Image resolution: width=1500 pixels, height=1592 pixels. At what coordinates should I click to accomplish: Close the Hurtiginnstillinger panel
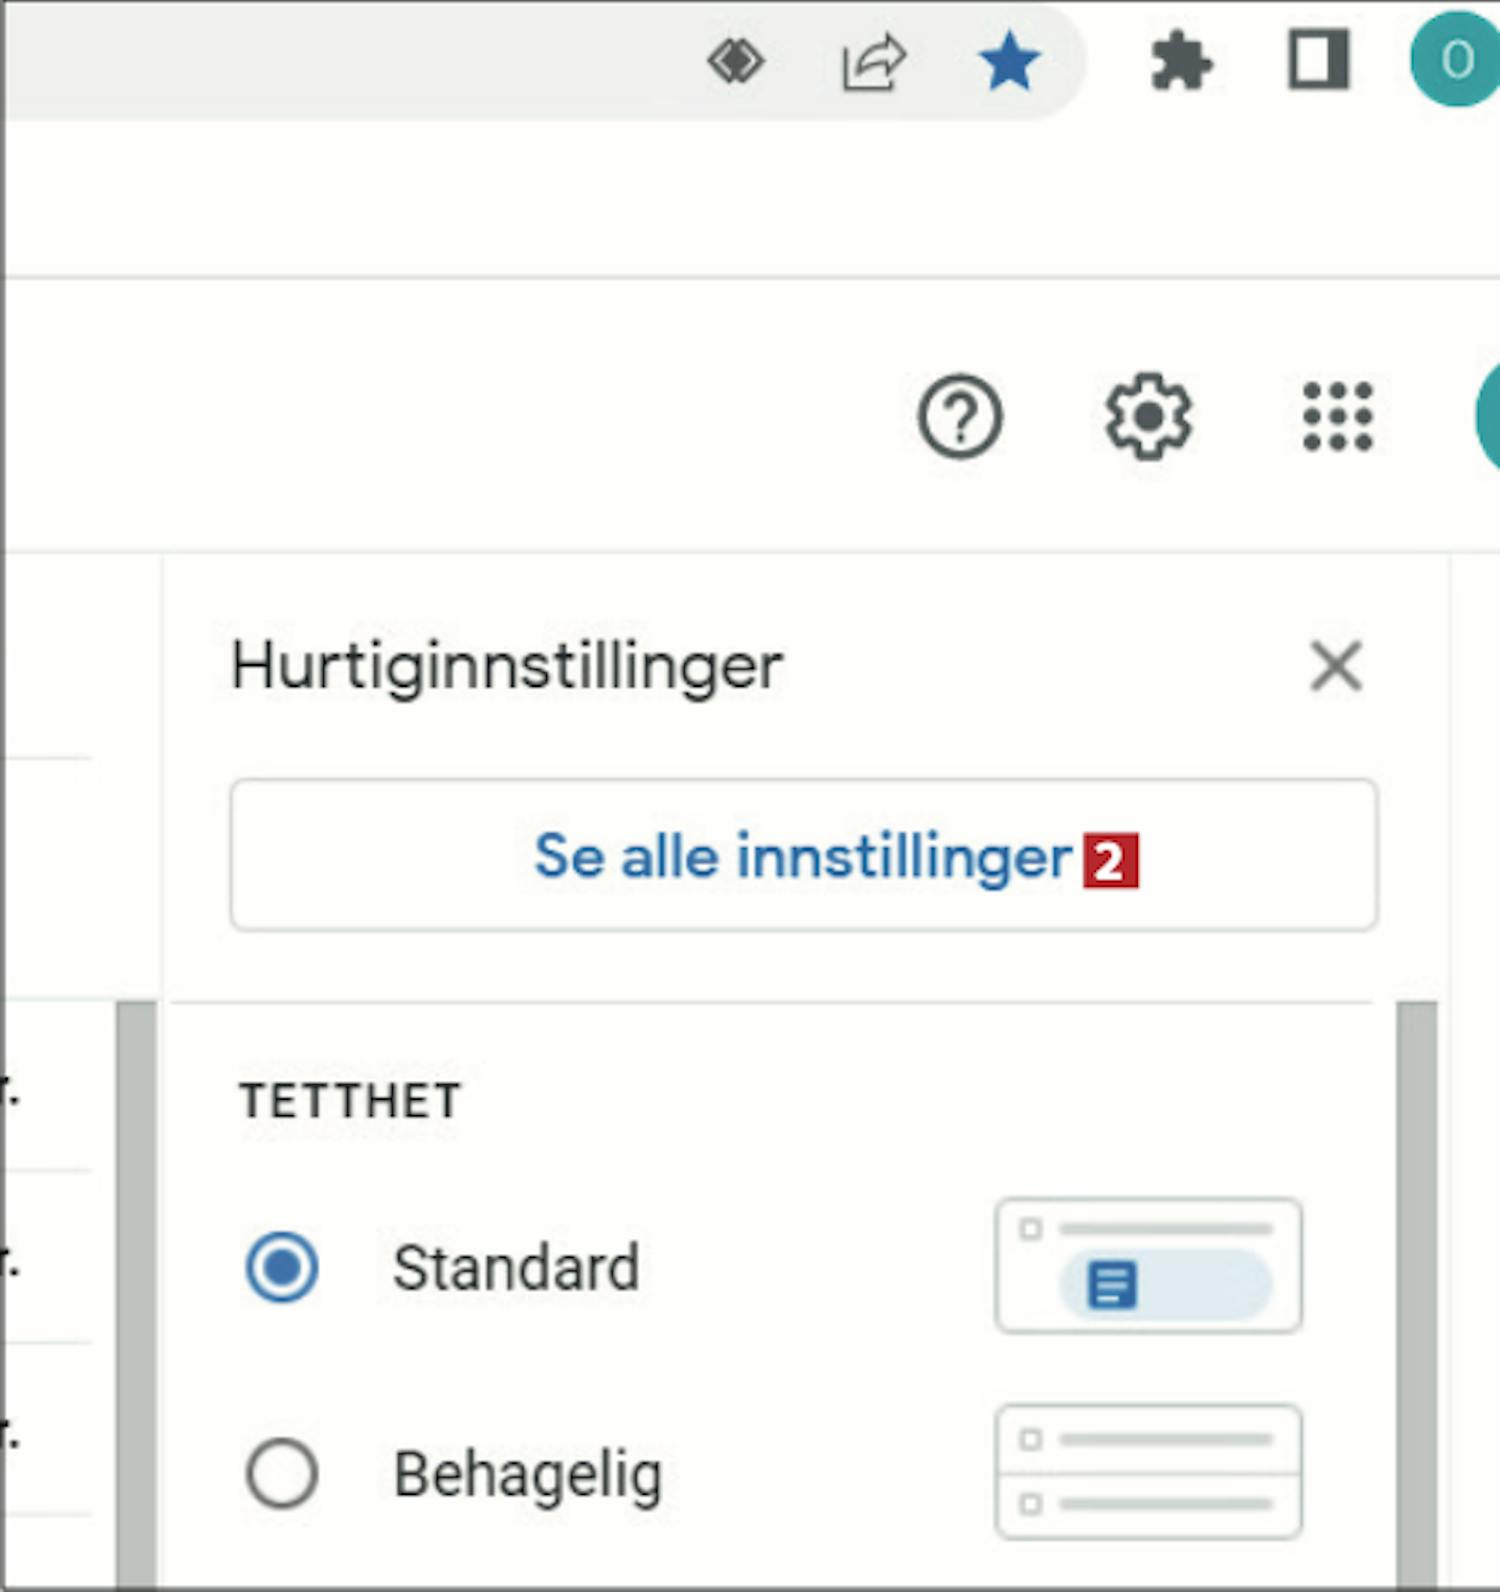[x=1336, y=666]
